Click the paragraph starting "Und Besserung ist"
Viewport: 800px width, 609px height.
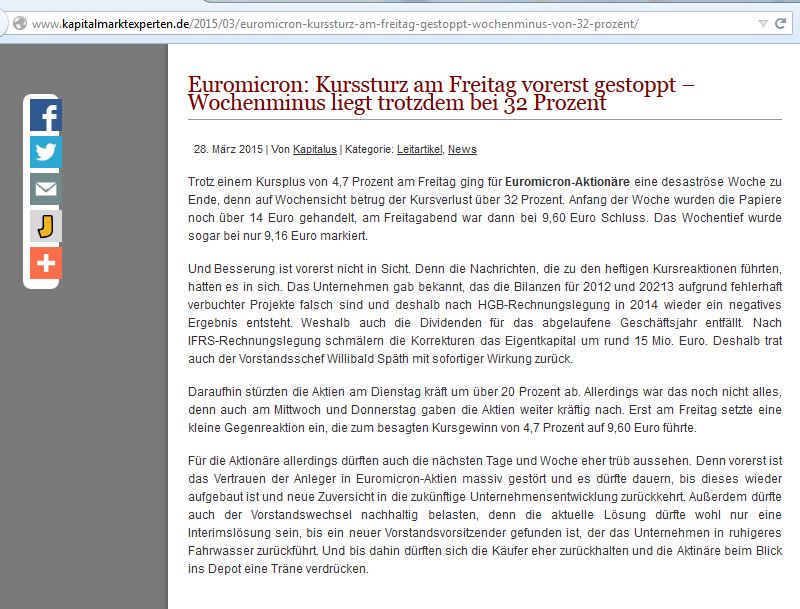(x=485, y=314)
